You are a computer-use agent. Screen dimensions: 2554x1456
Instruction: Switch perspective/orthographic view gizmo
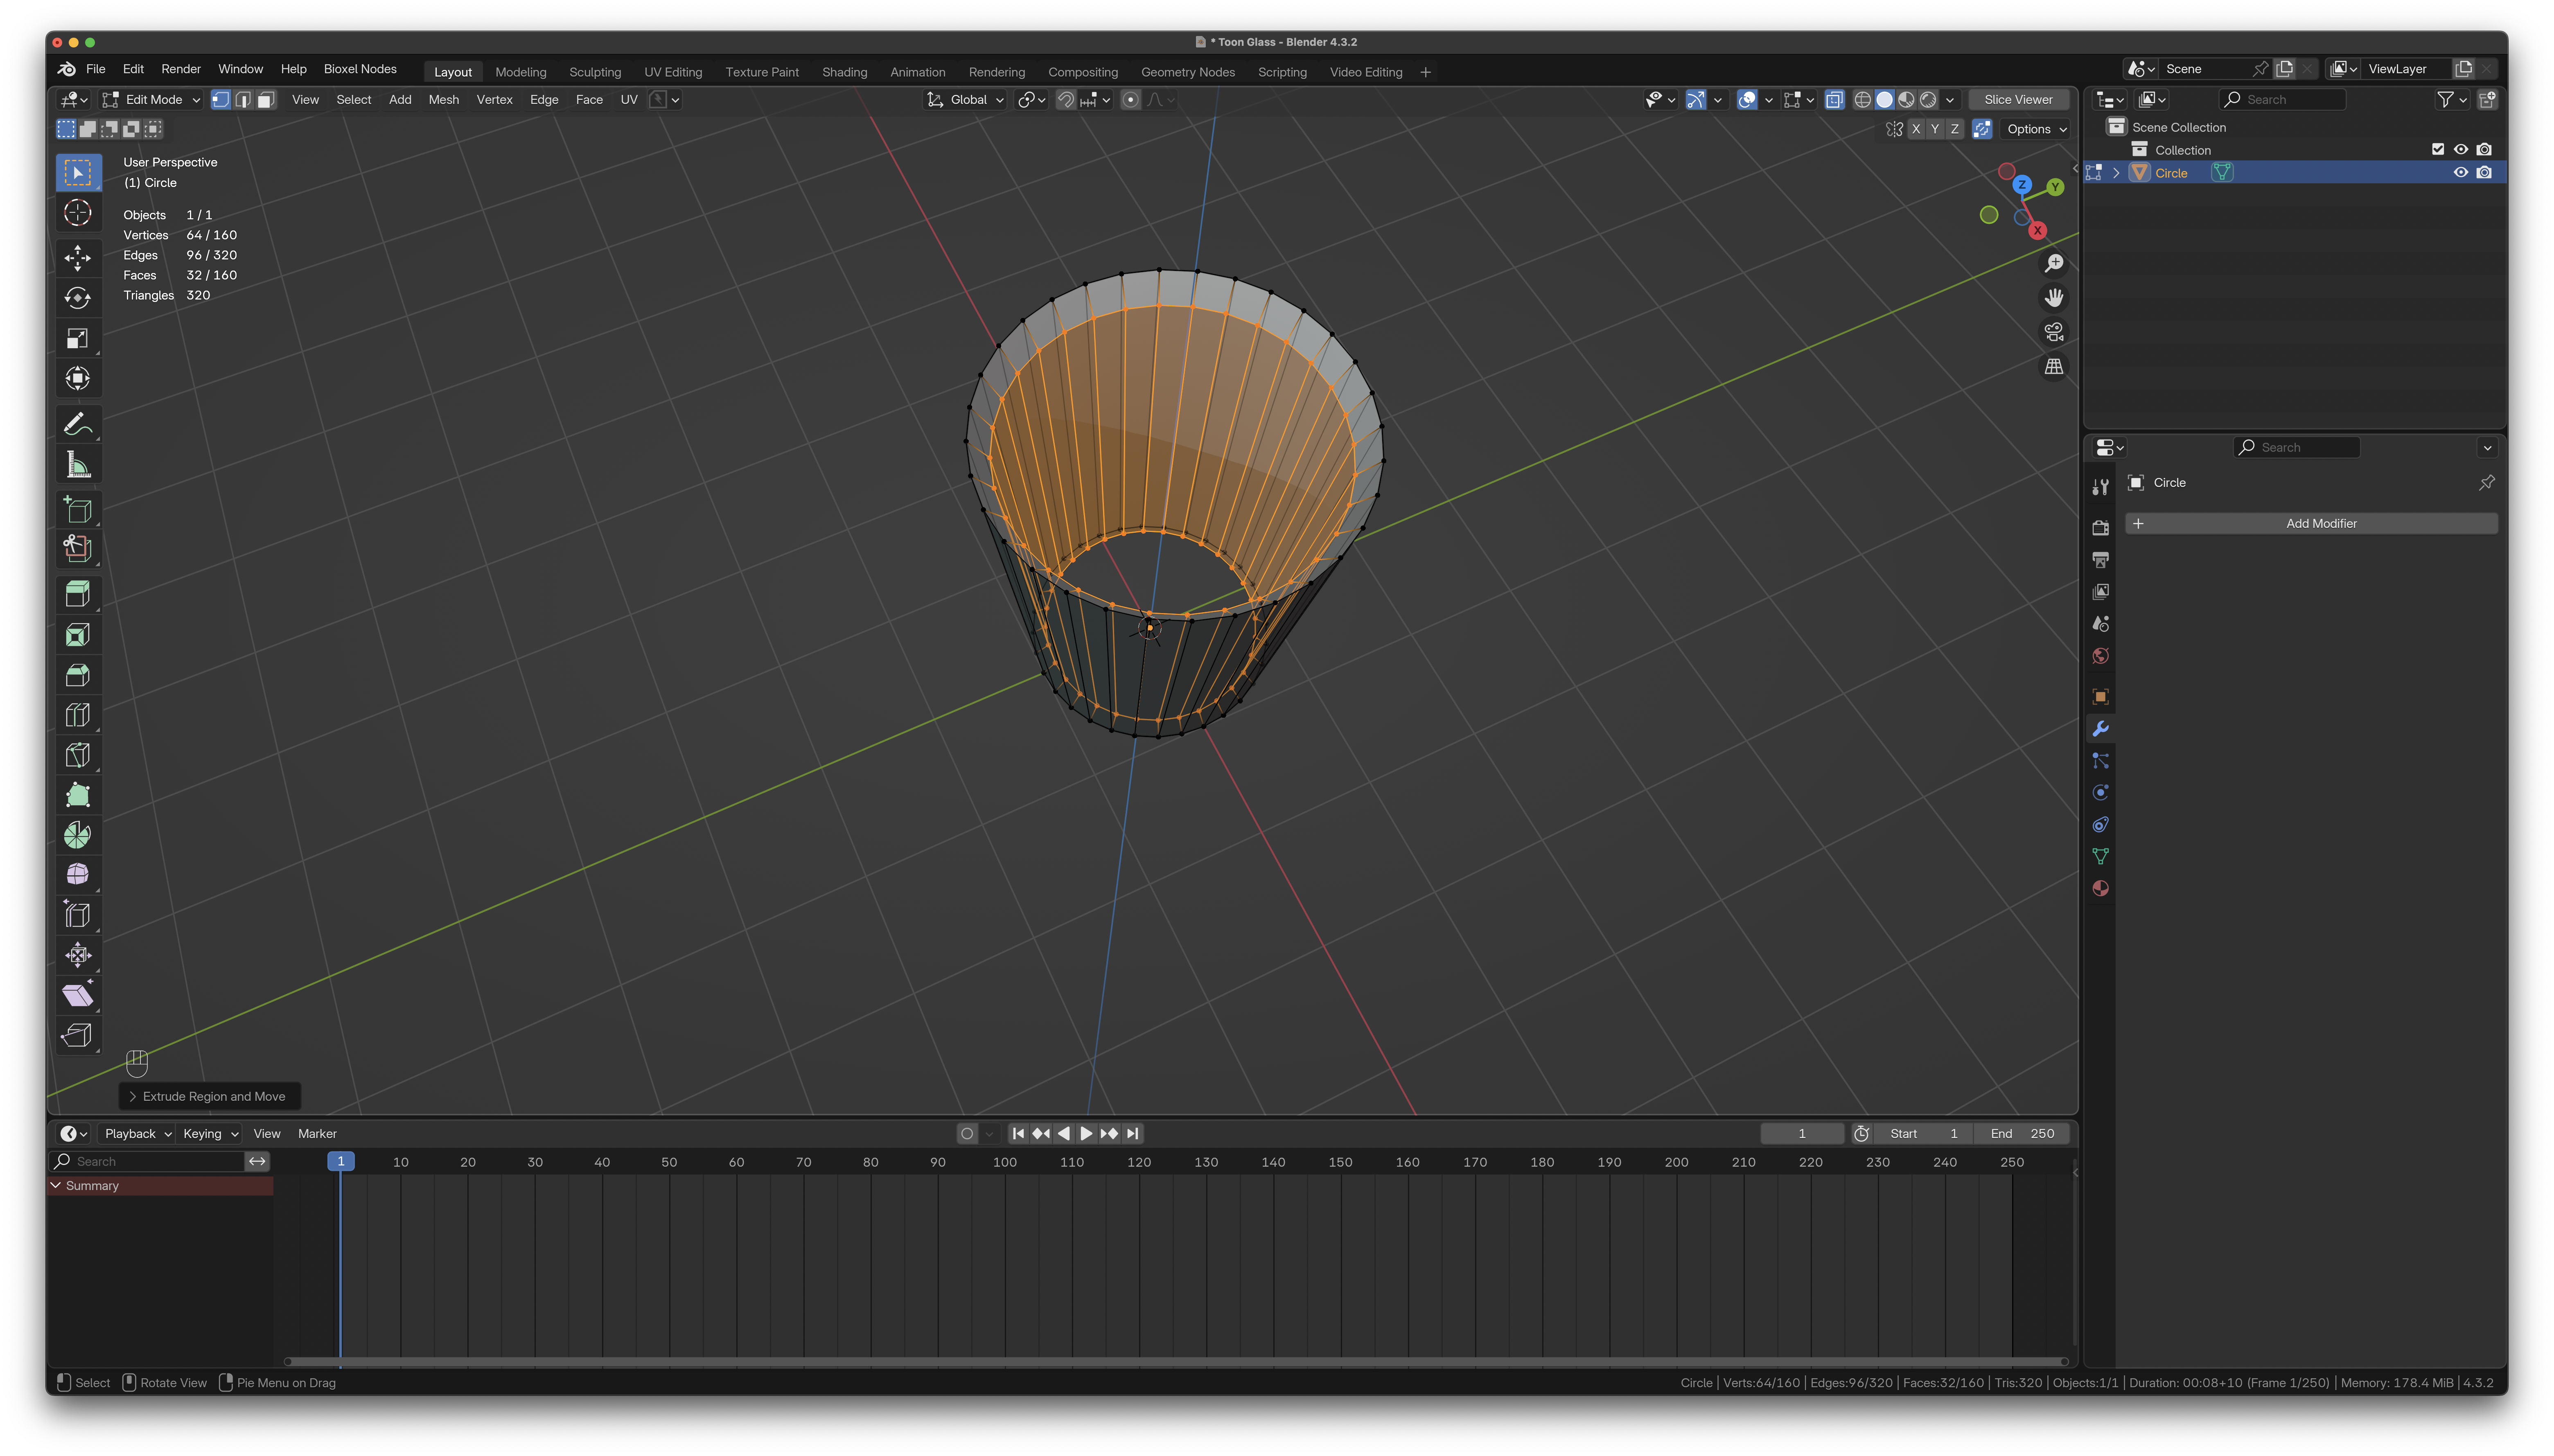click(x=2053, y=367)
